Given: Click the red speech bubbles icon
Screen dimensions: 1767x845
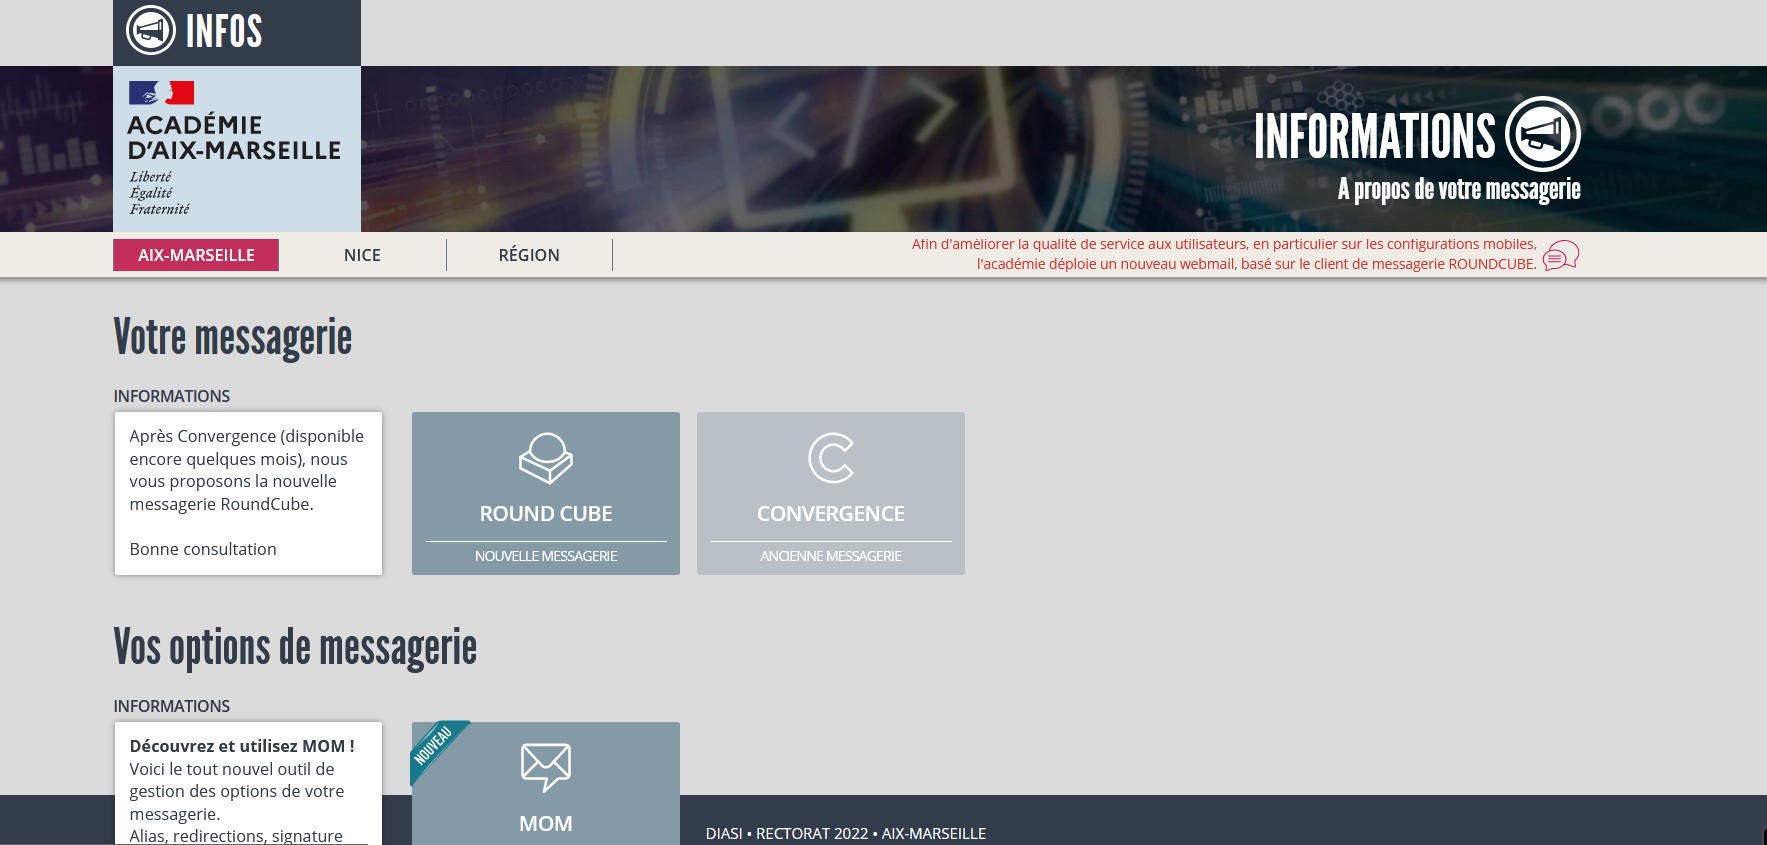Looking at the screenshot, I should (1560, 255).
